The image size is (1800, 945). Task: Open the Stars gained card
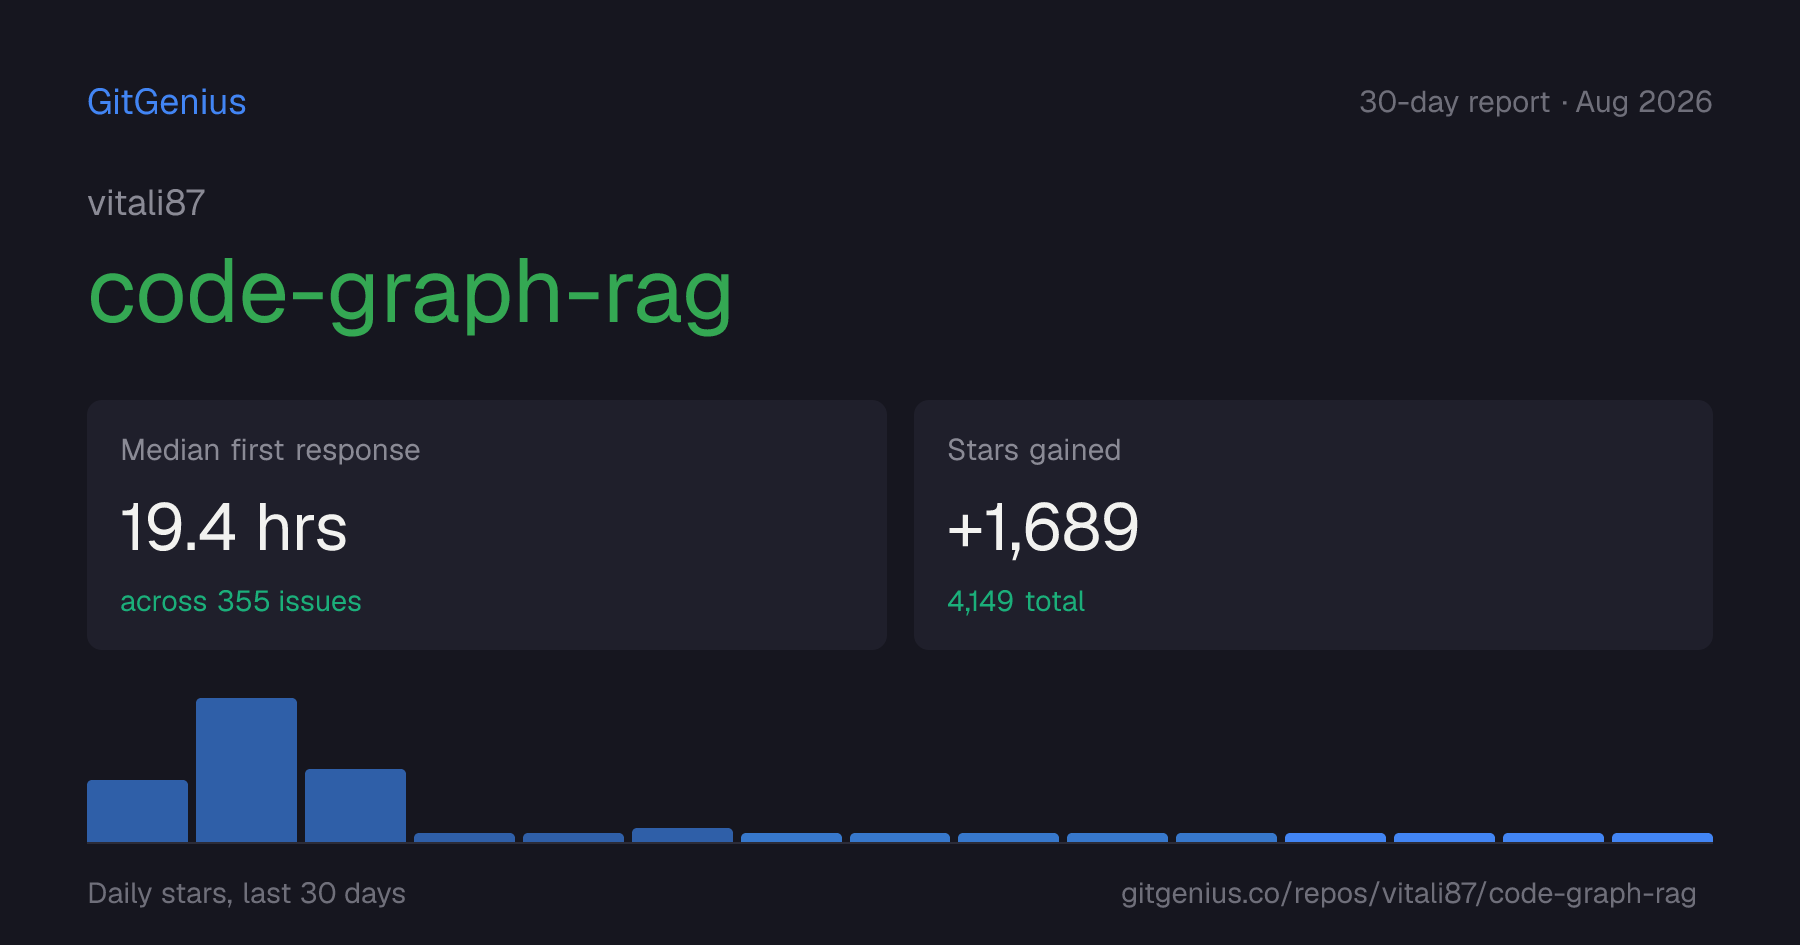point(1313,525)
